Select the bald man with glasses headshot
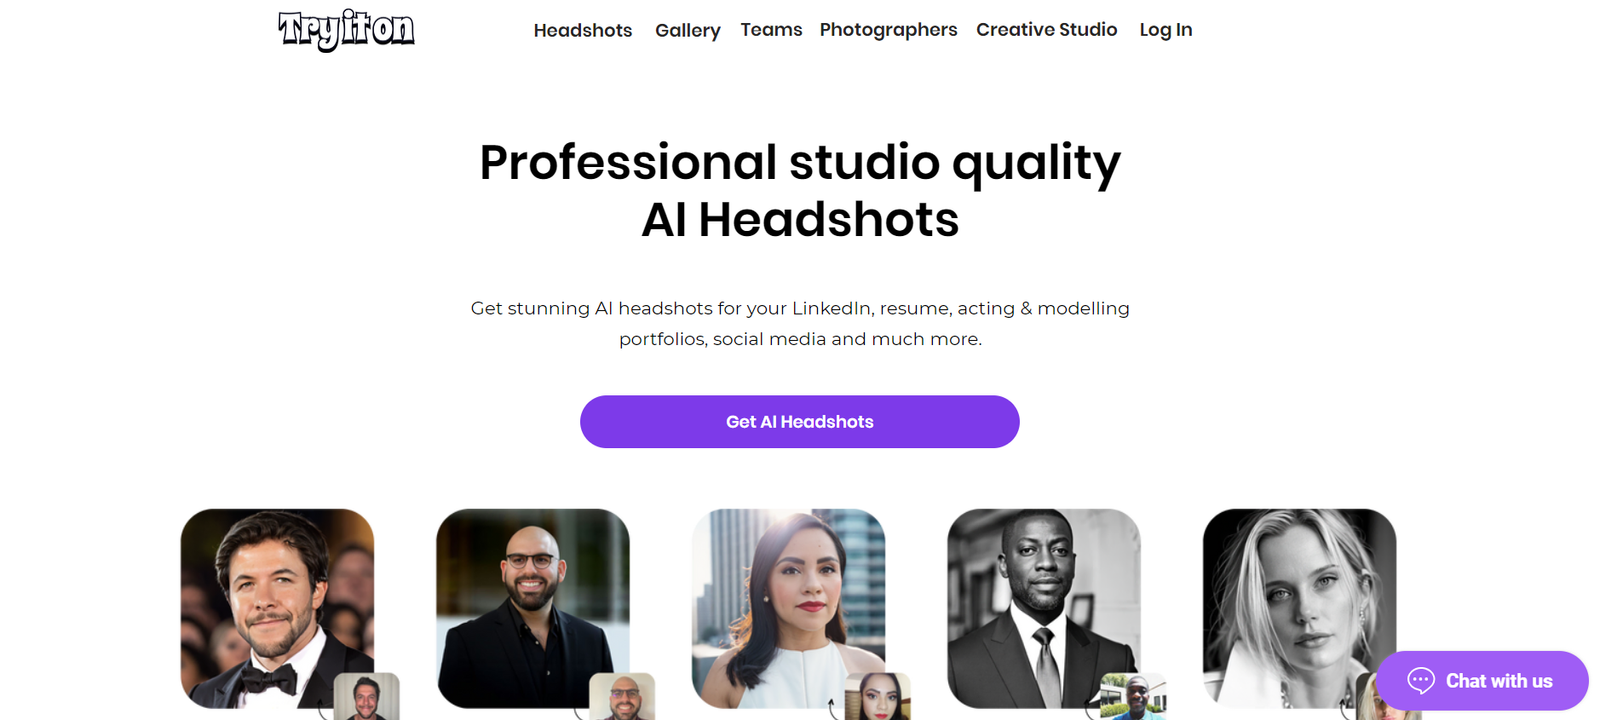Screen dimensions: 1600x720 pos(533,608)
